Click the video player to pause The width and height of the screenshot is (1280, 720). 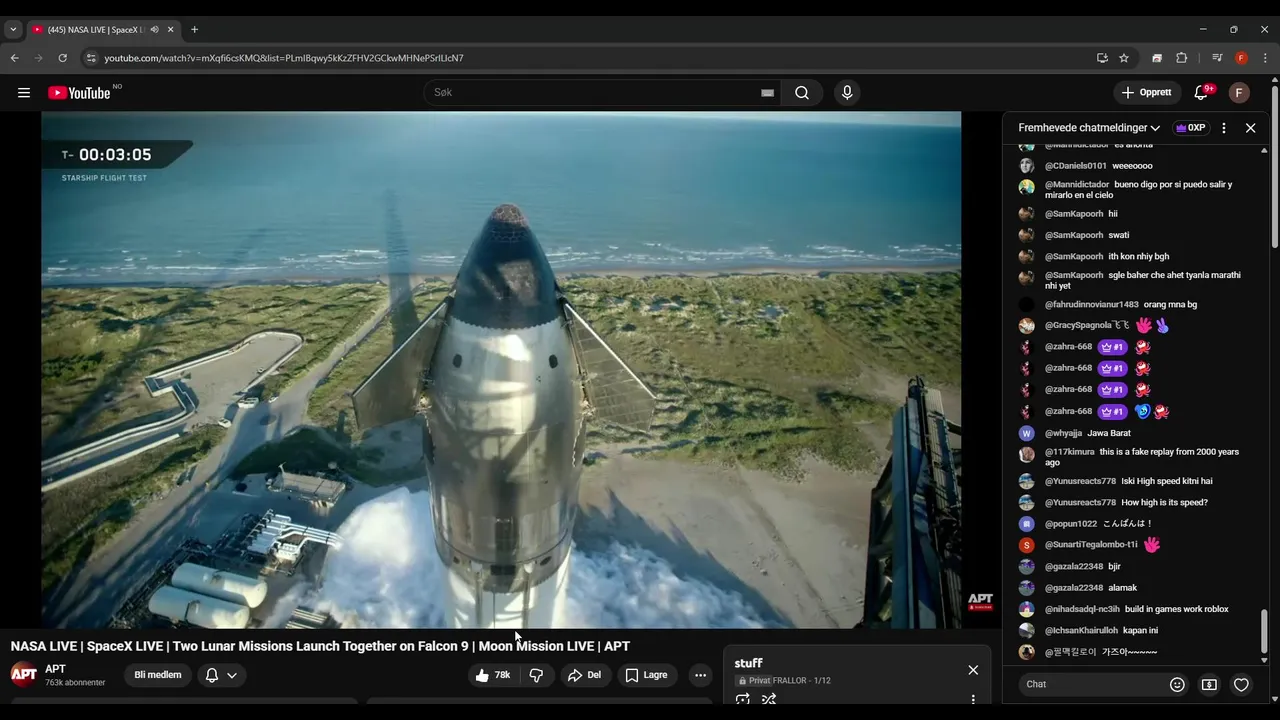point(501,370)
